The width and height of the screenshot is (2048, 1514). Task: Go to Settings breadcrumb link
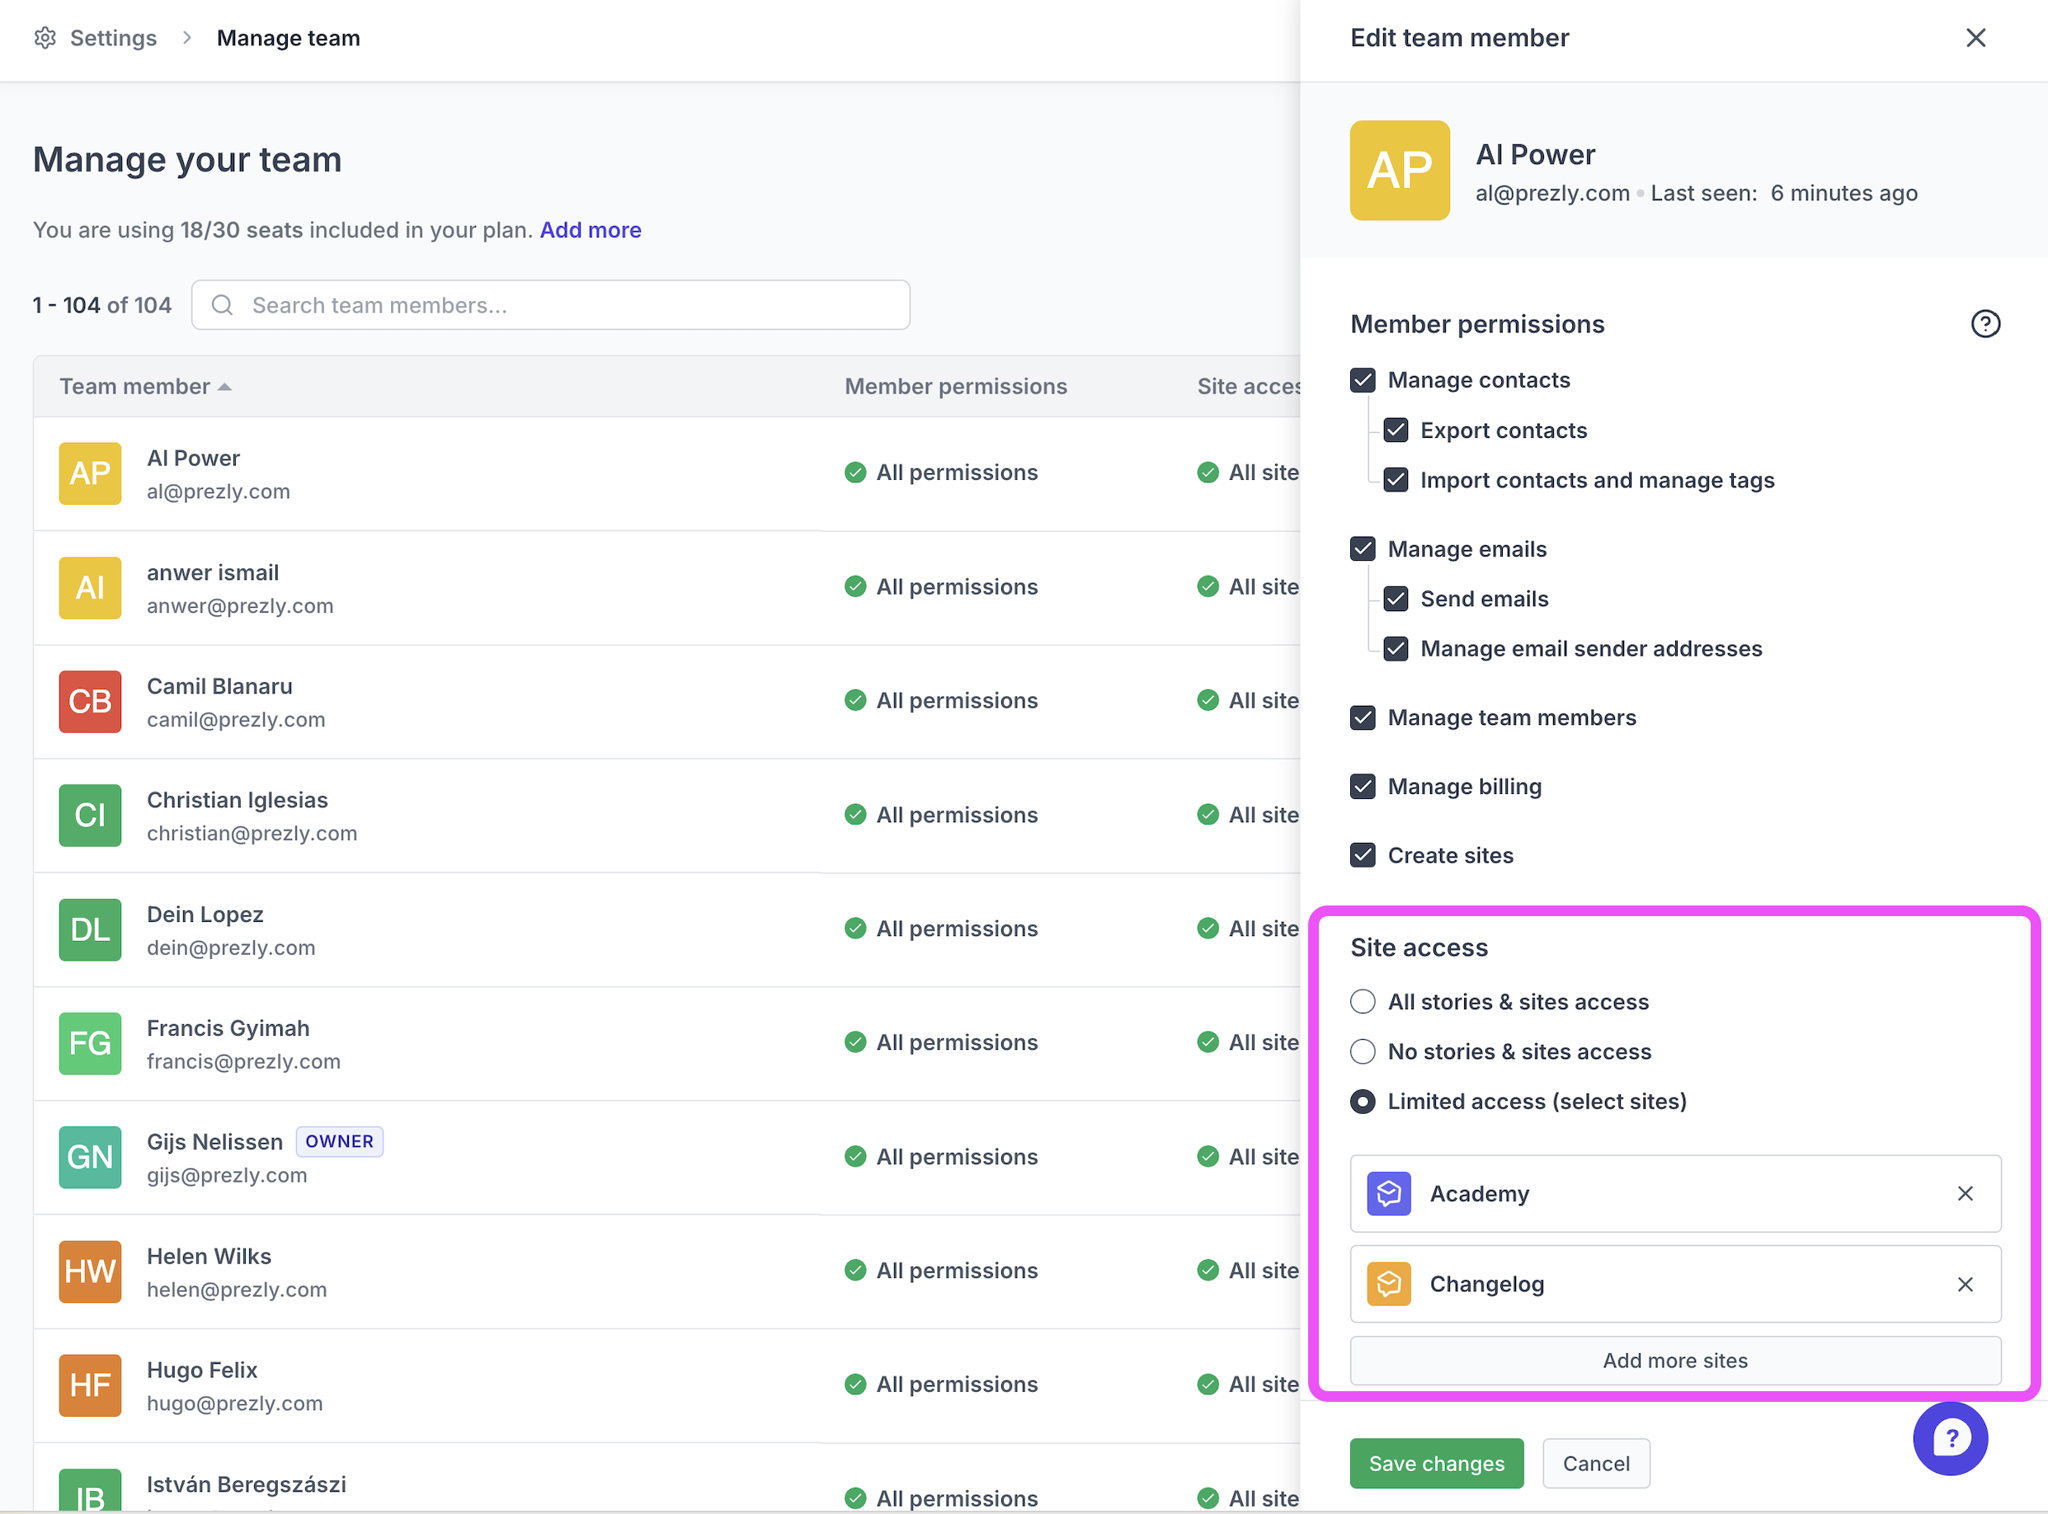113,38
